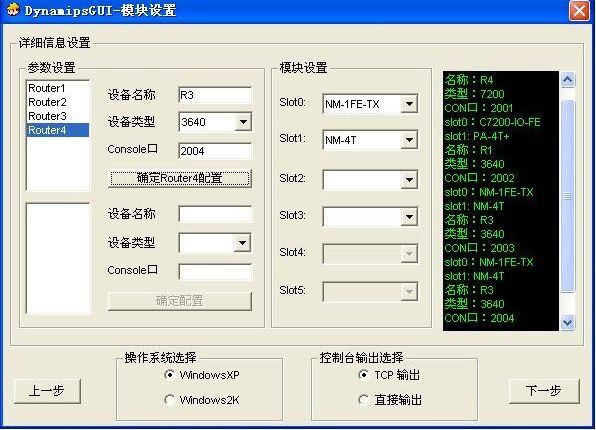Click the Console port field containing 2004

pyautogui.click(x=215, y=151)
